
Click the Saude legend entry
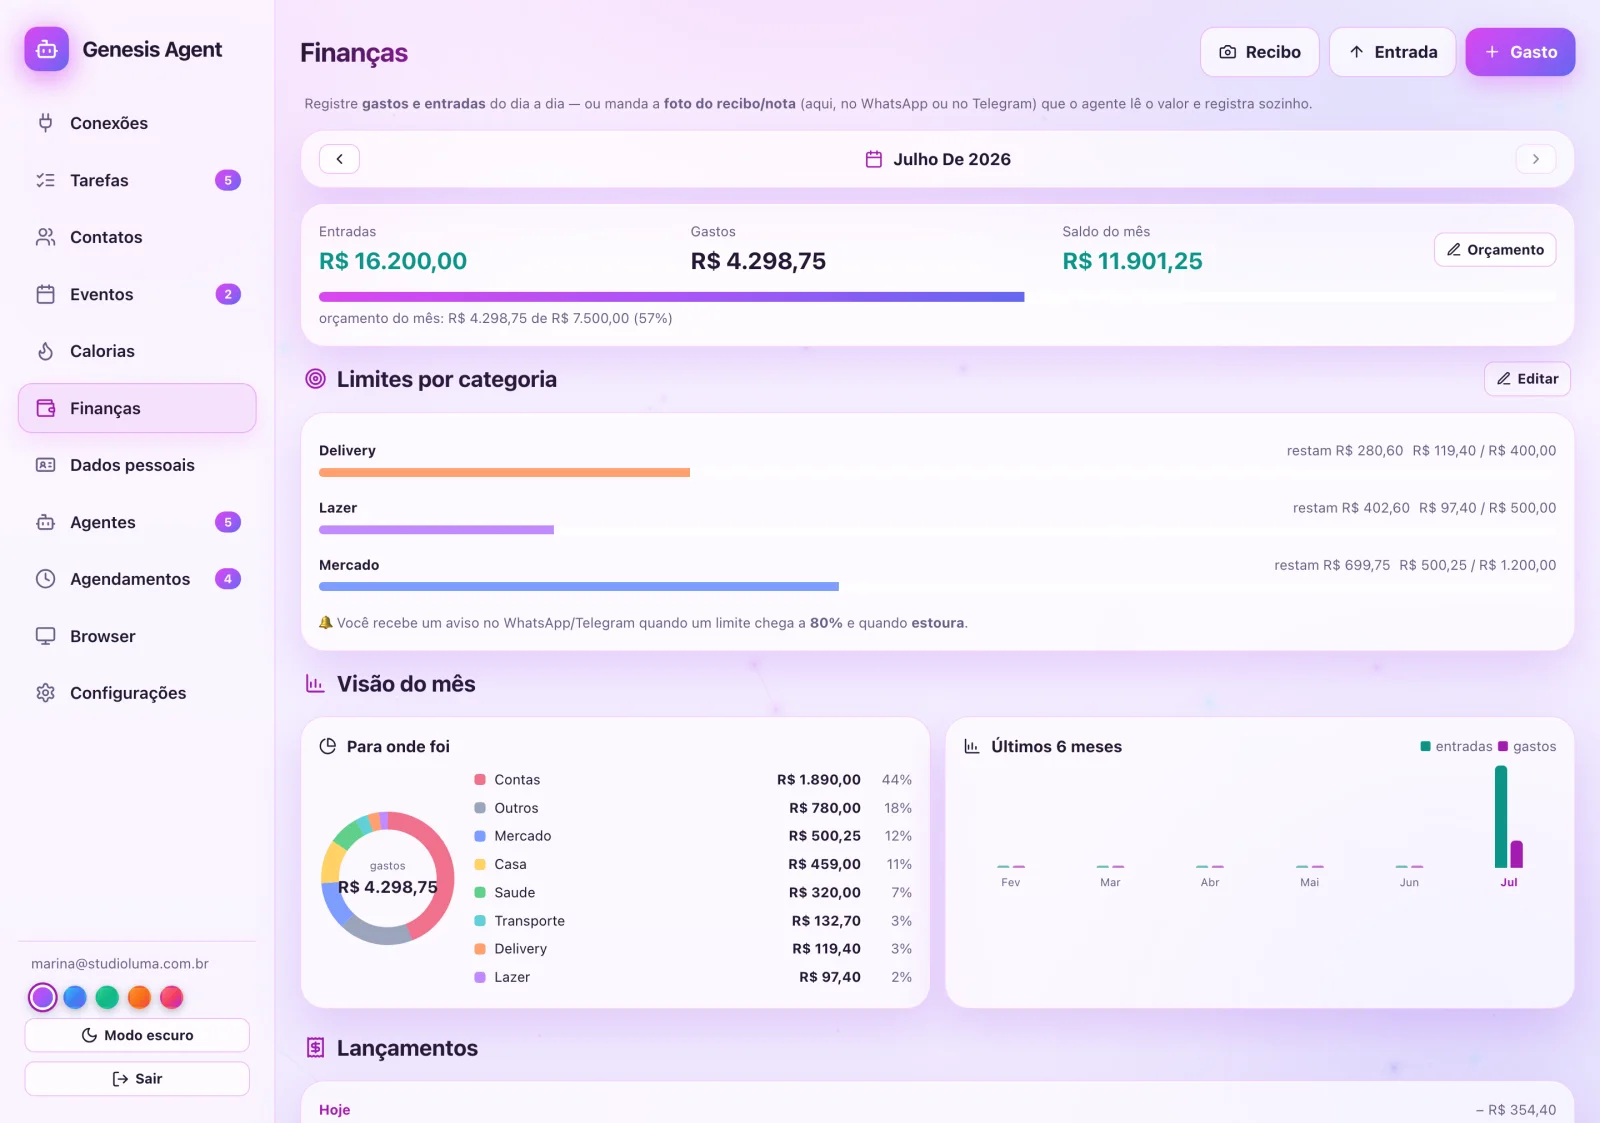click(693, 893)
